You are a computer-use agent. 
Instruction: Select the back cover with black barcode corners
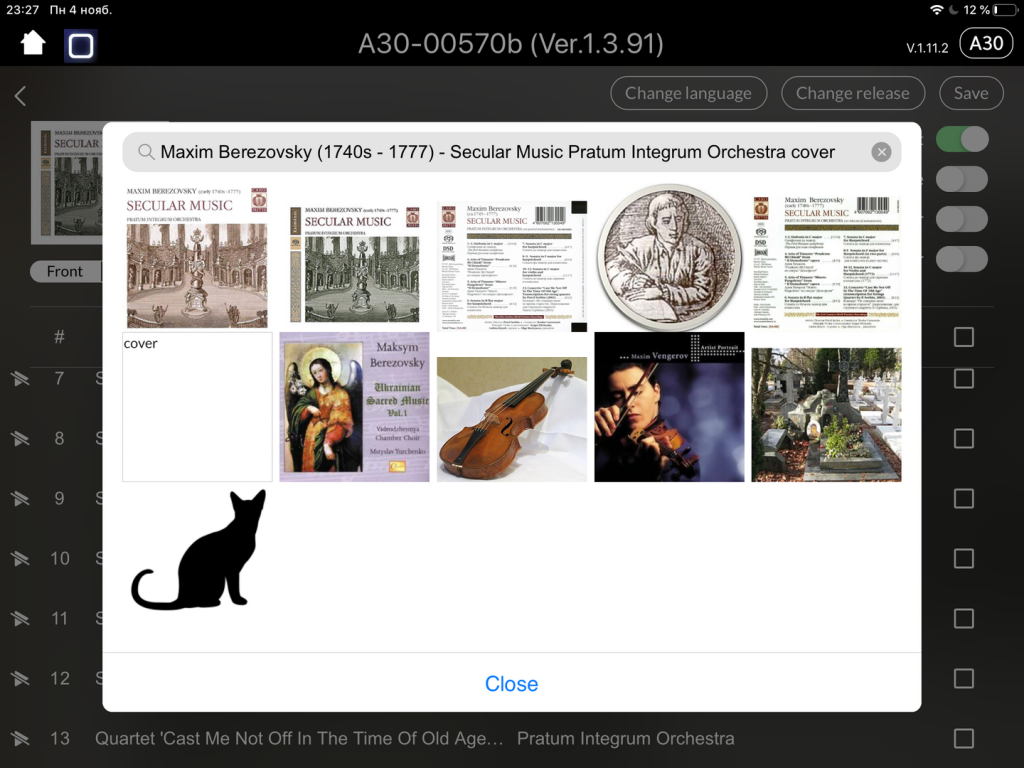pos(513,266)
